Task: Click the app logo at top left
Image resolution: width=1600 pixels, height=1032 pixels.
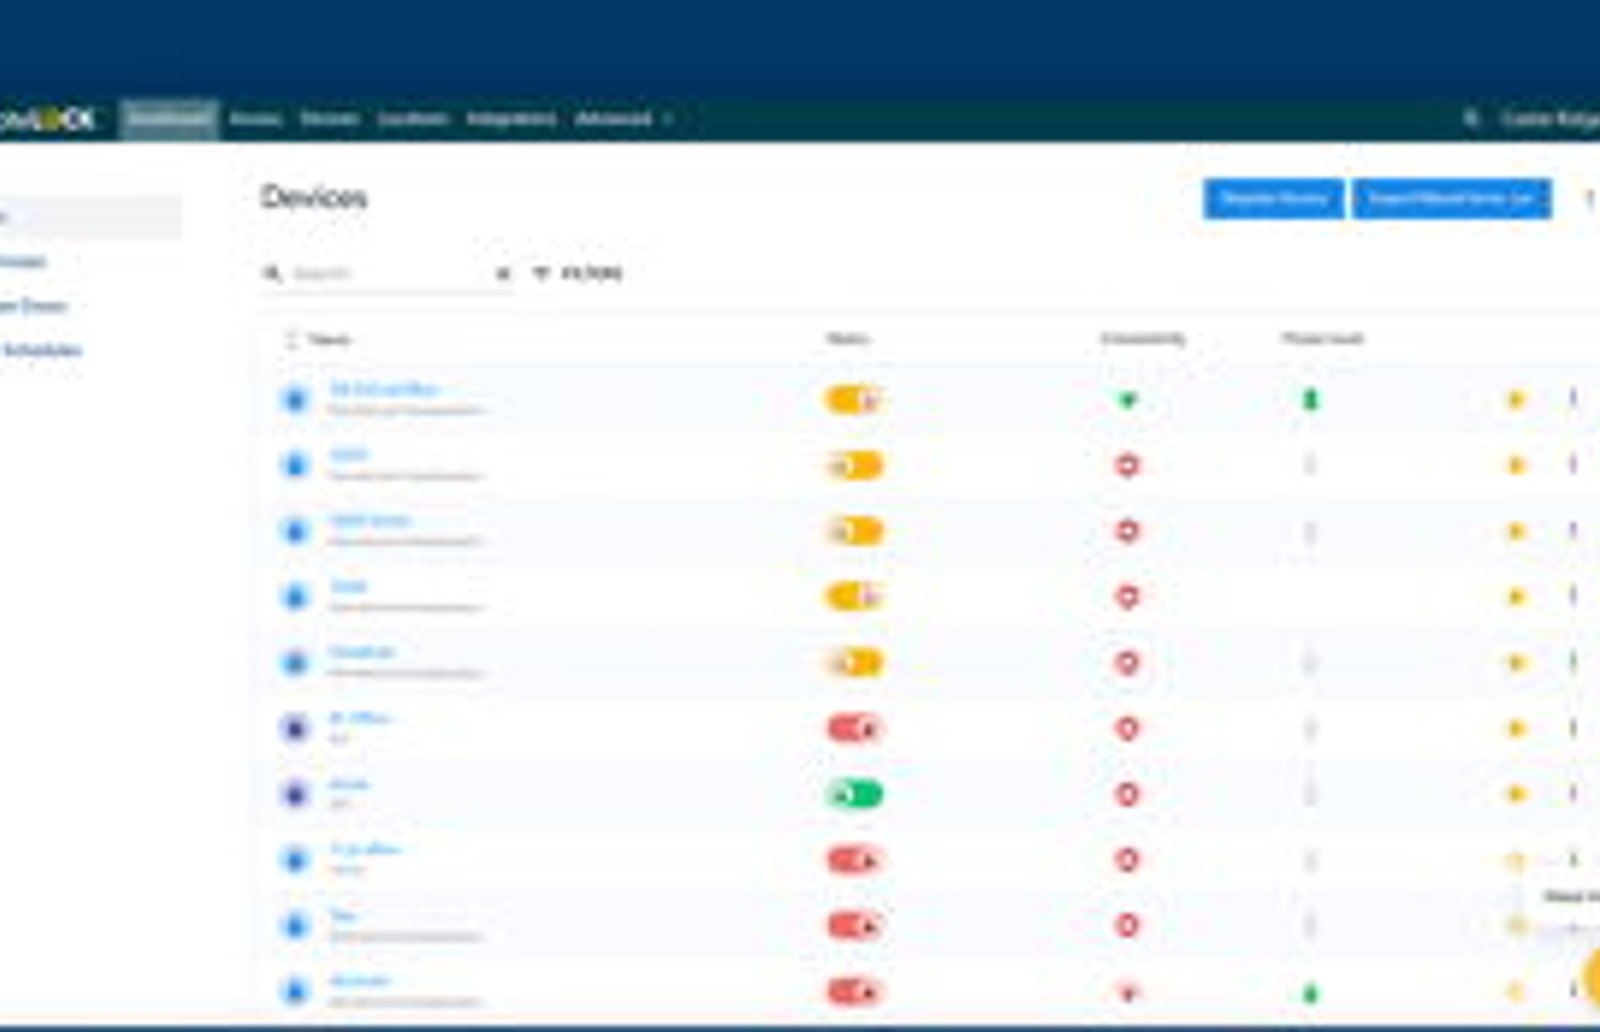Action: tap(47, 119)
